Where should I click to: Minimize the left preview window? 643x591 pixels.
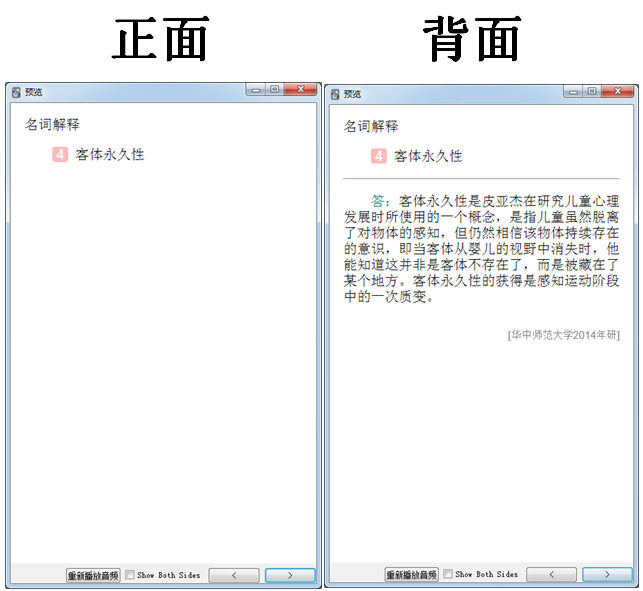(256, 90)
